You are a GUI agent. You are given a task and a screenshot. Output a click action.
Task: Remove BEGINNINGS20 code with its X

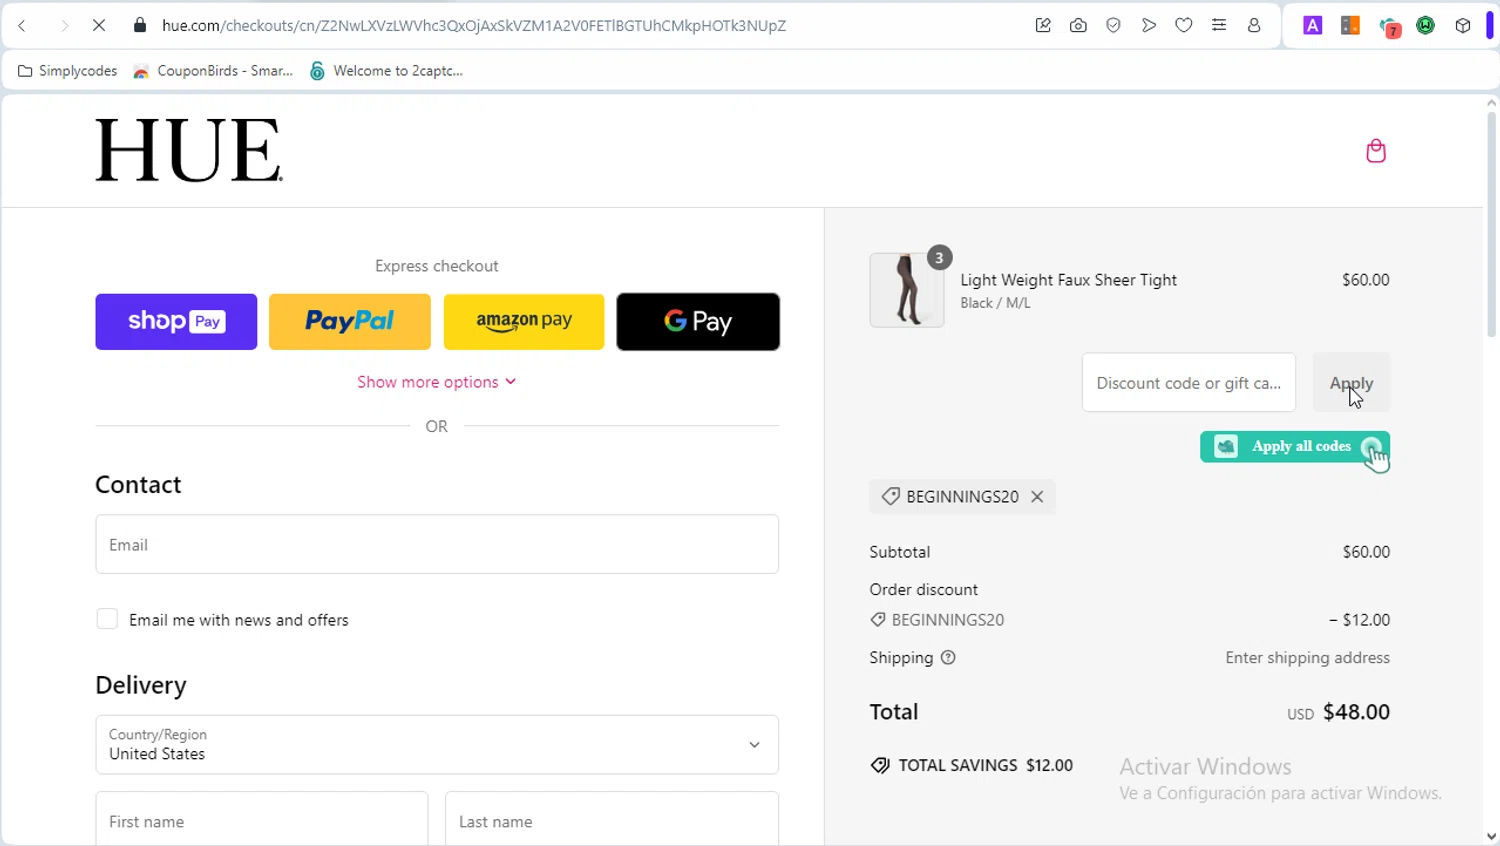click(x=1037, y=497)
